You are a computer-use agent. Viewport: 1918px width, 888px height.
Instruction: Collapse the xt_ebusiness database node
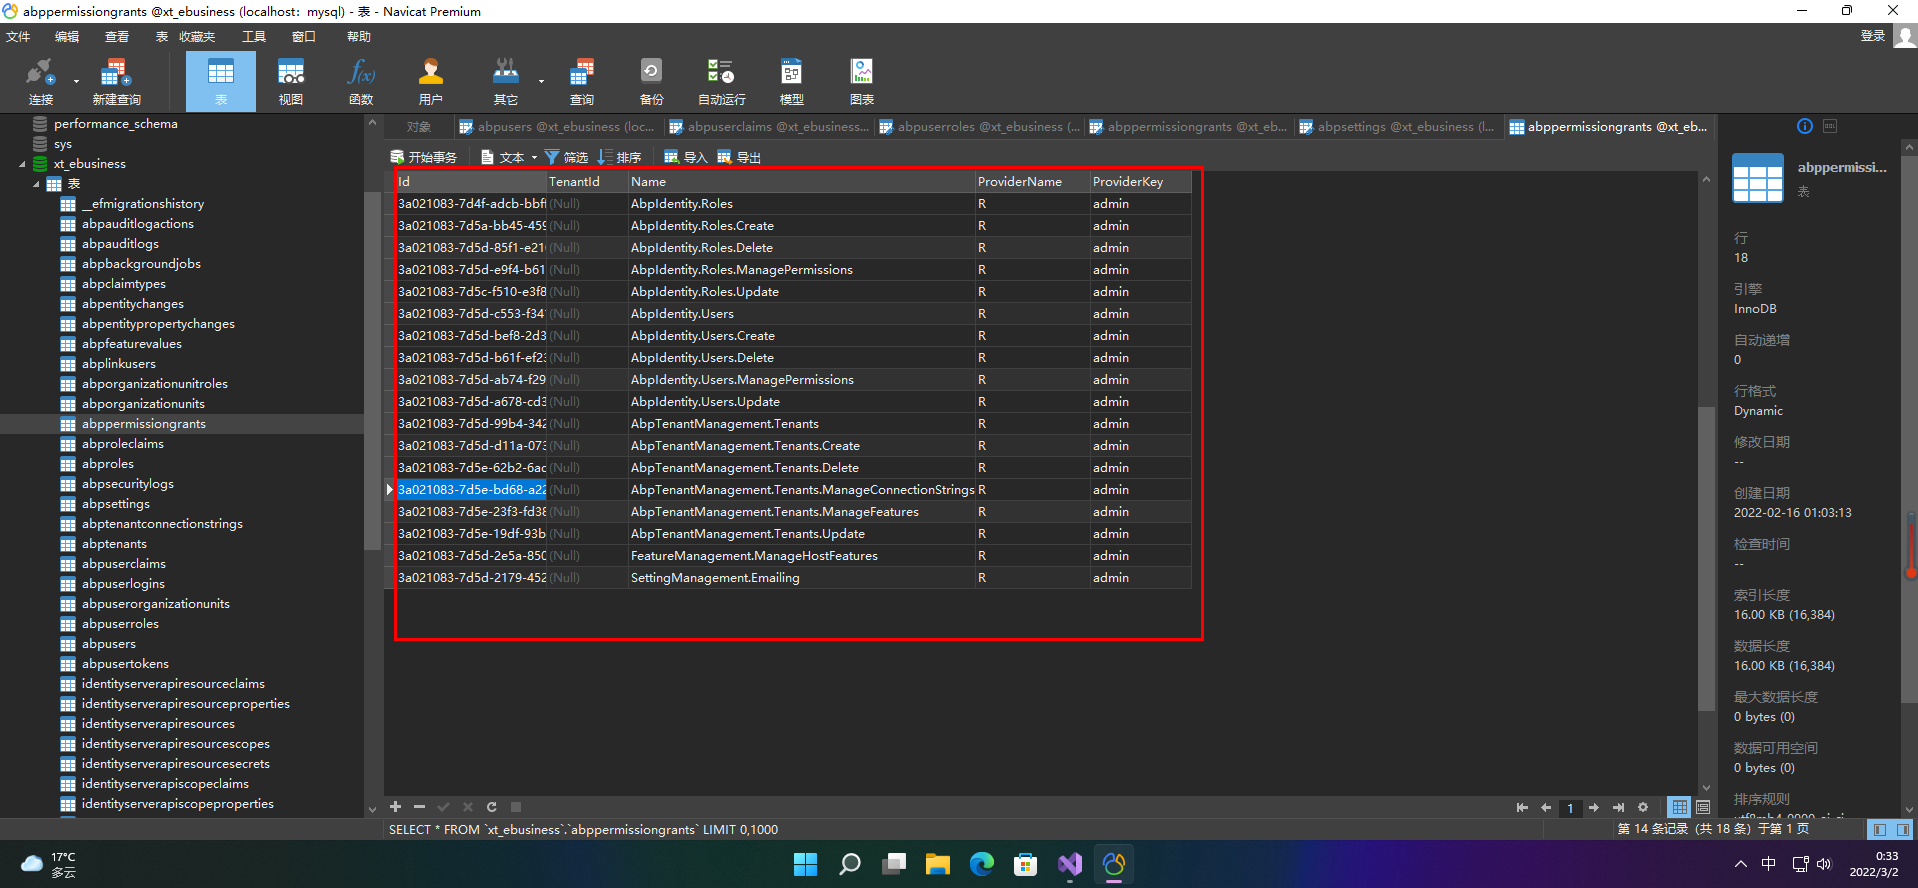22,164
